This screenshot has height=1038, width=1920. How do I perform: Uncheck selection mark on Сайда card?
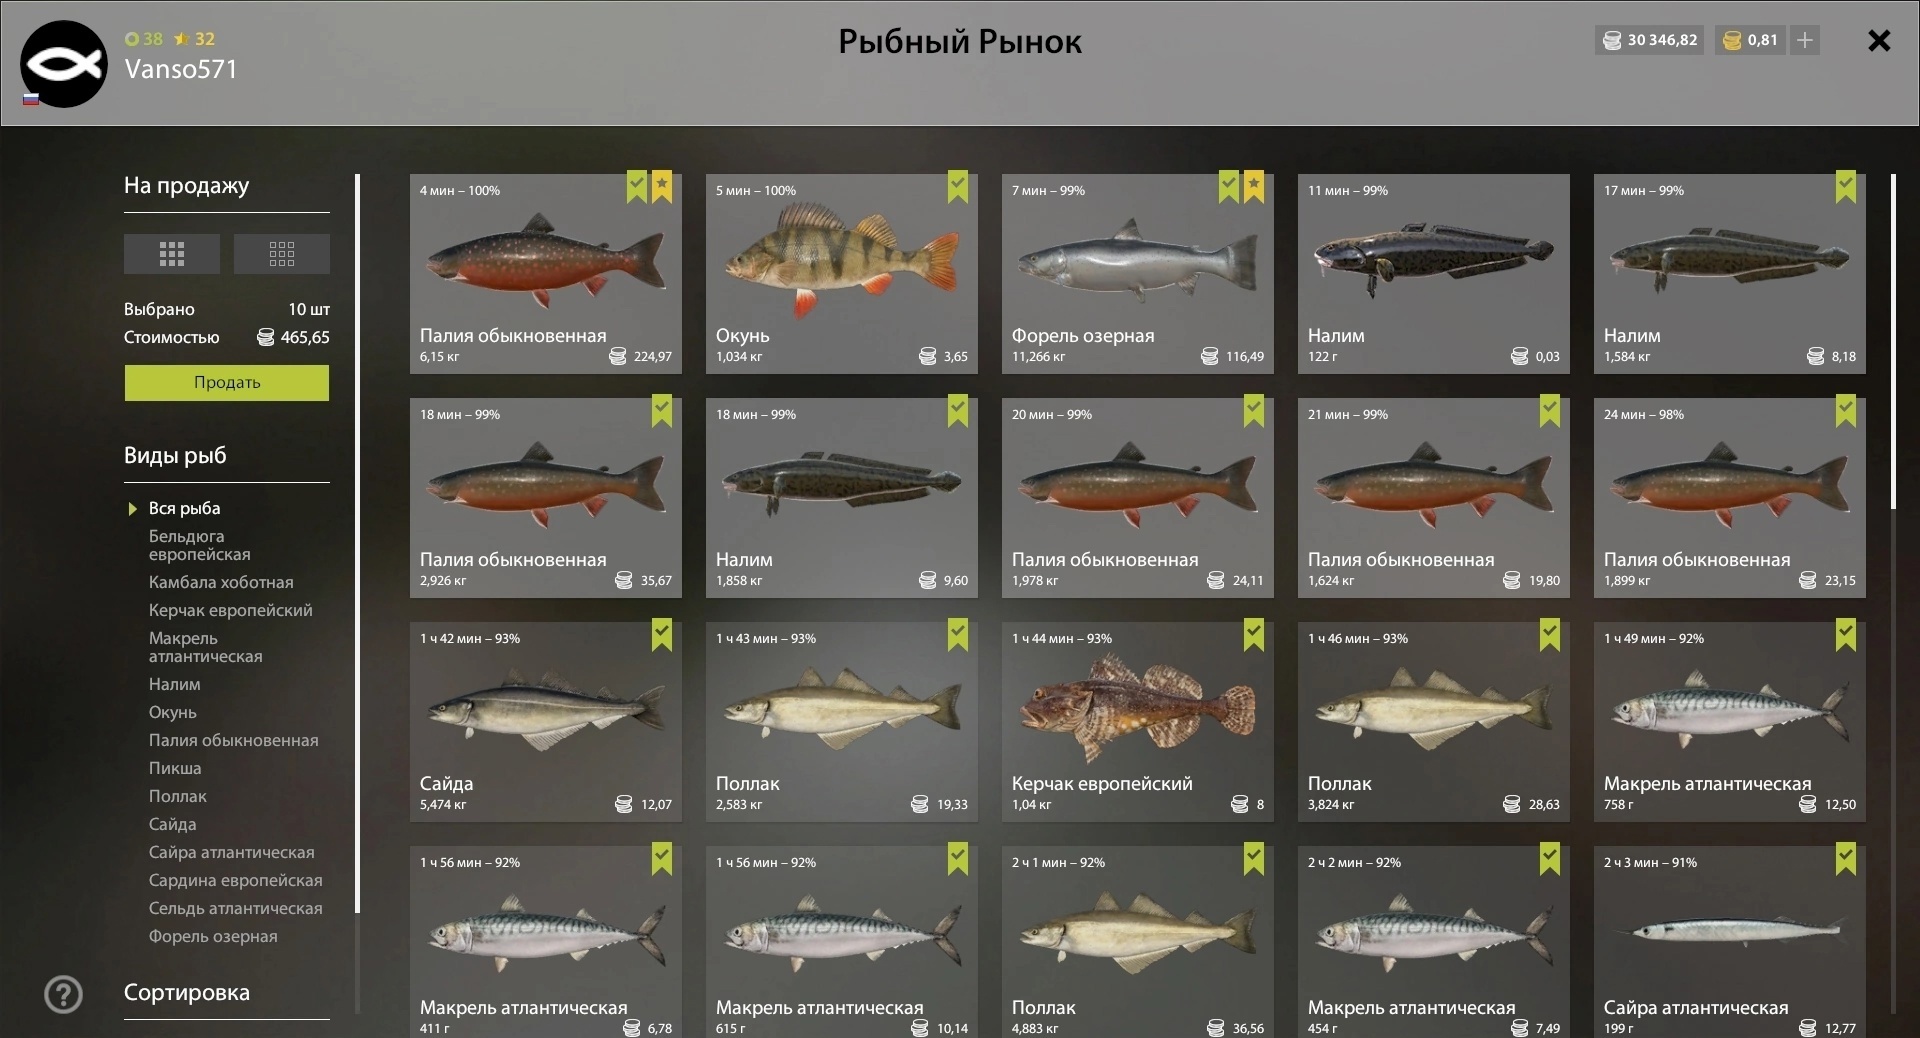point(662,635)
